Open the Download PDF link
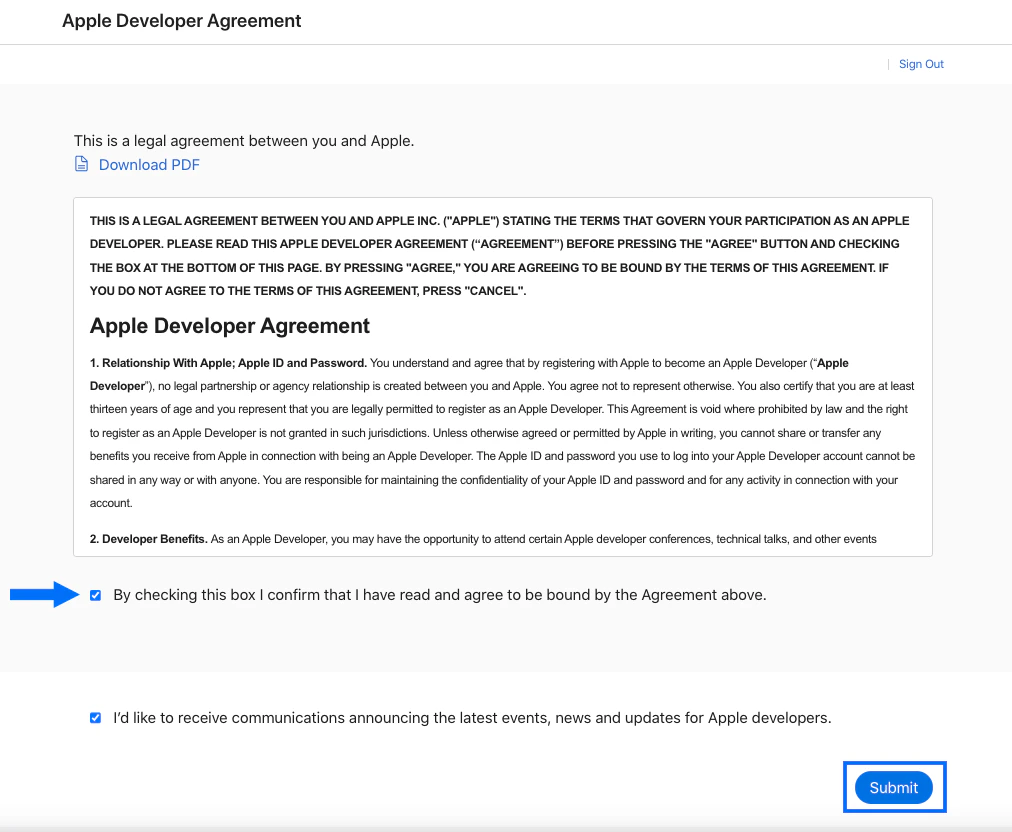This screenshot has width=1012, height=832. tap(148, 164)
